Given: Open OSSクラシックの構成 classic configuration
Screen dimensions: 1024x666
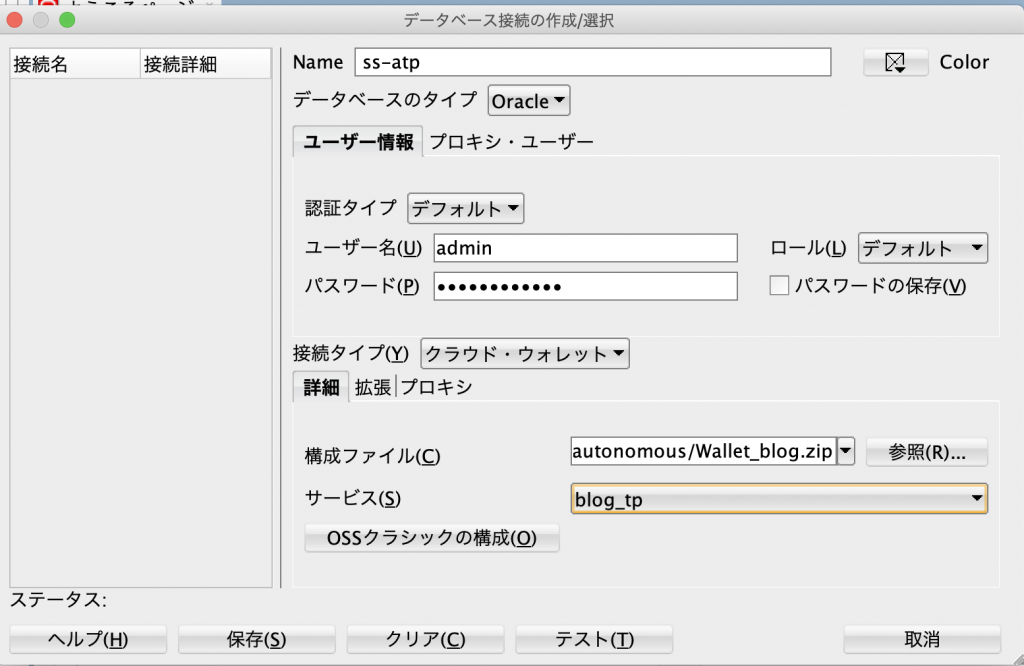Looking at the screenshot, I should 431,537.
